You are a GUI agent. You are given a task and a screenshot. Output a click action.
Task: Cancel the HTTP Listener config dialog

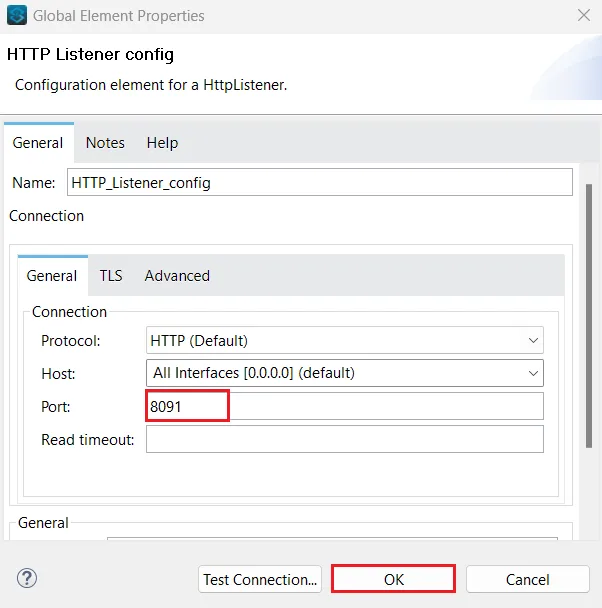pos(527,579)
